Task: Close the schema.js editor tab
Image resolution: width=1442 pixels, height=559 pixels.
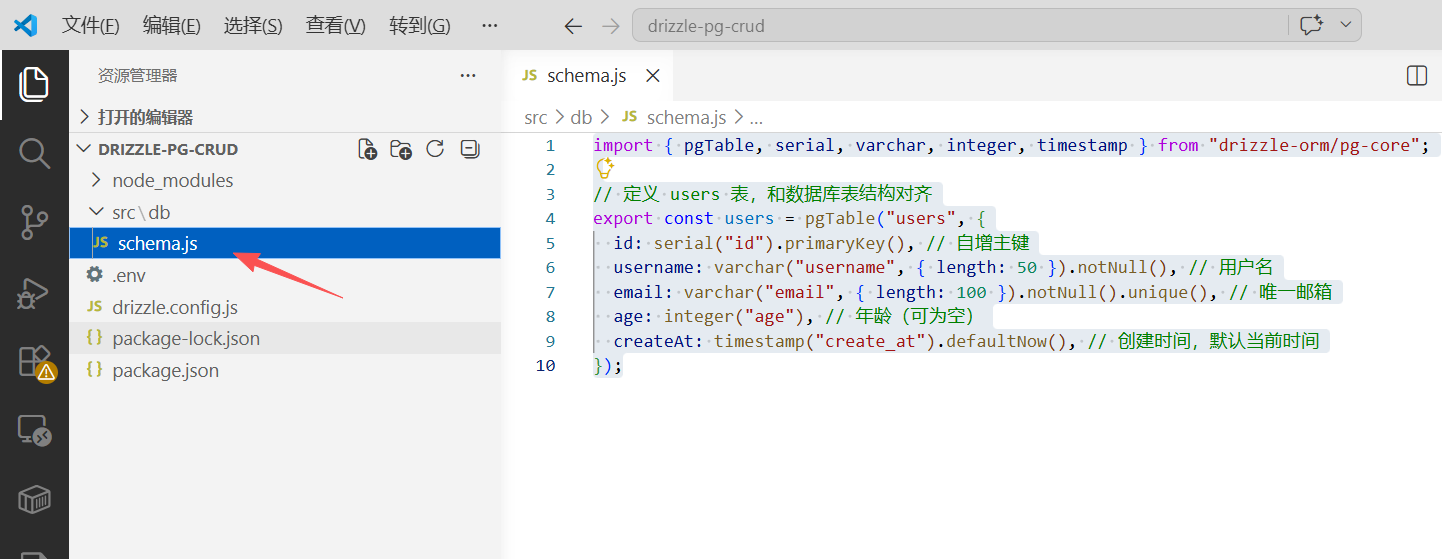Action: coord(653,75)
